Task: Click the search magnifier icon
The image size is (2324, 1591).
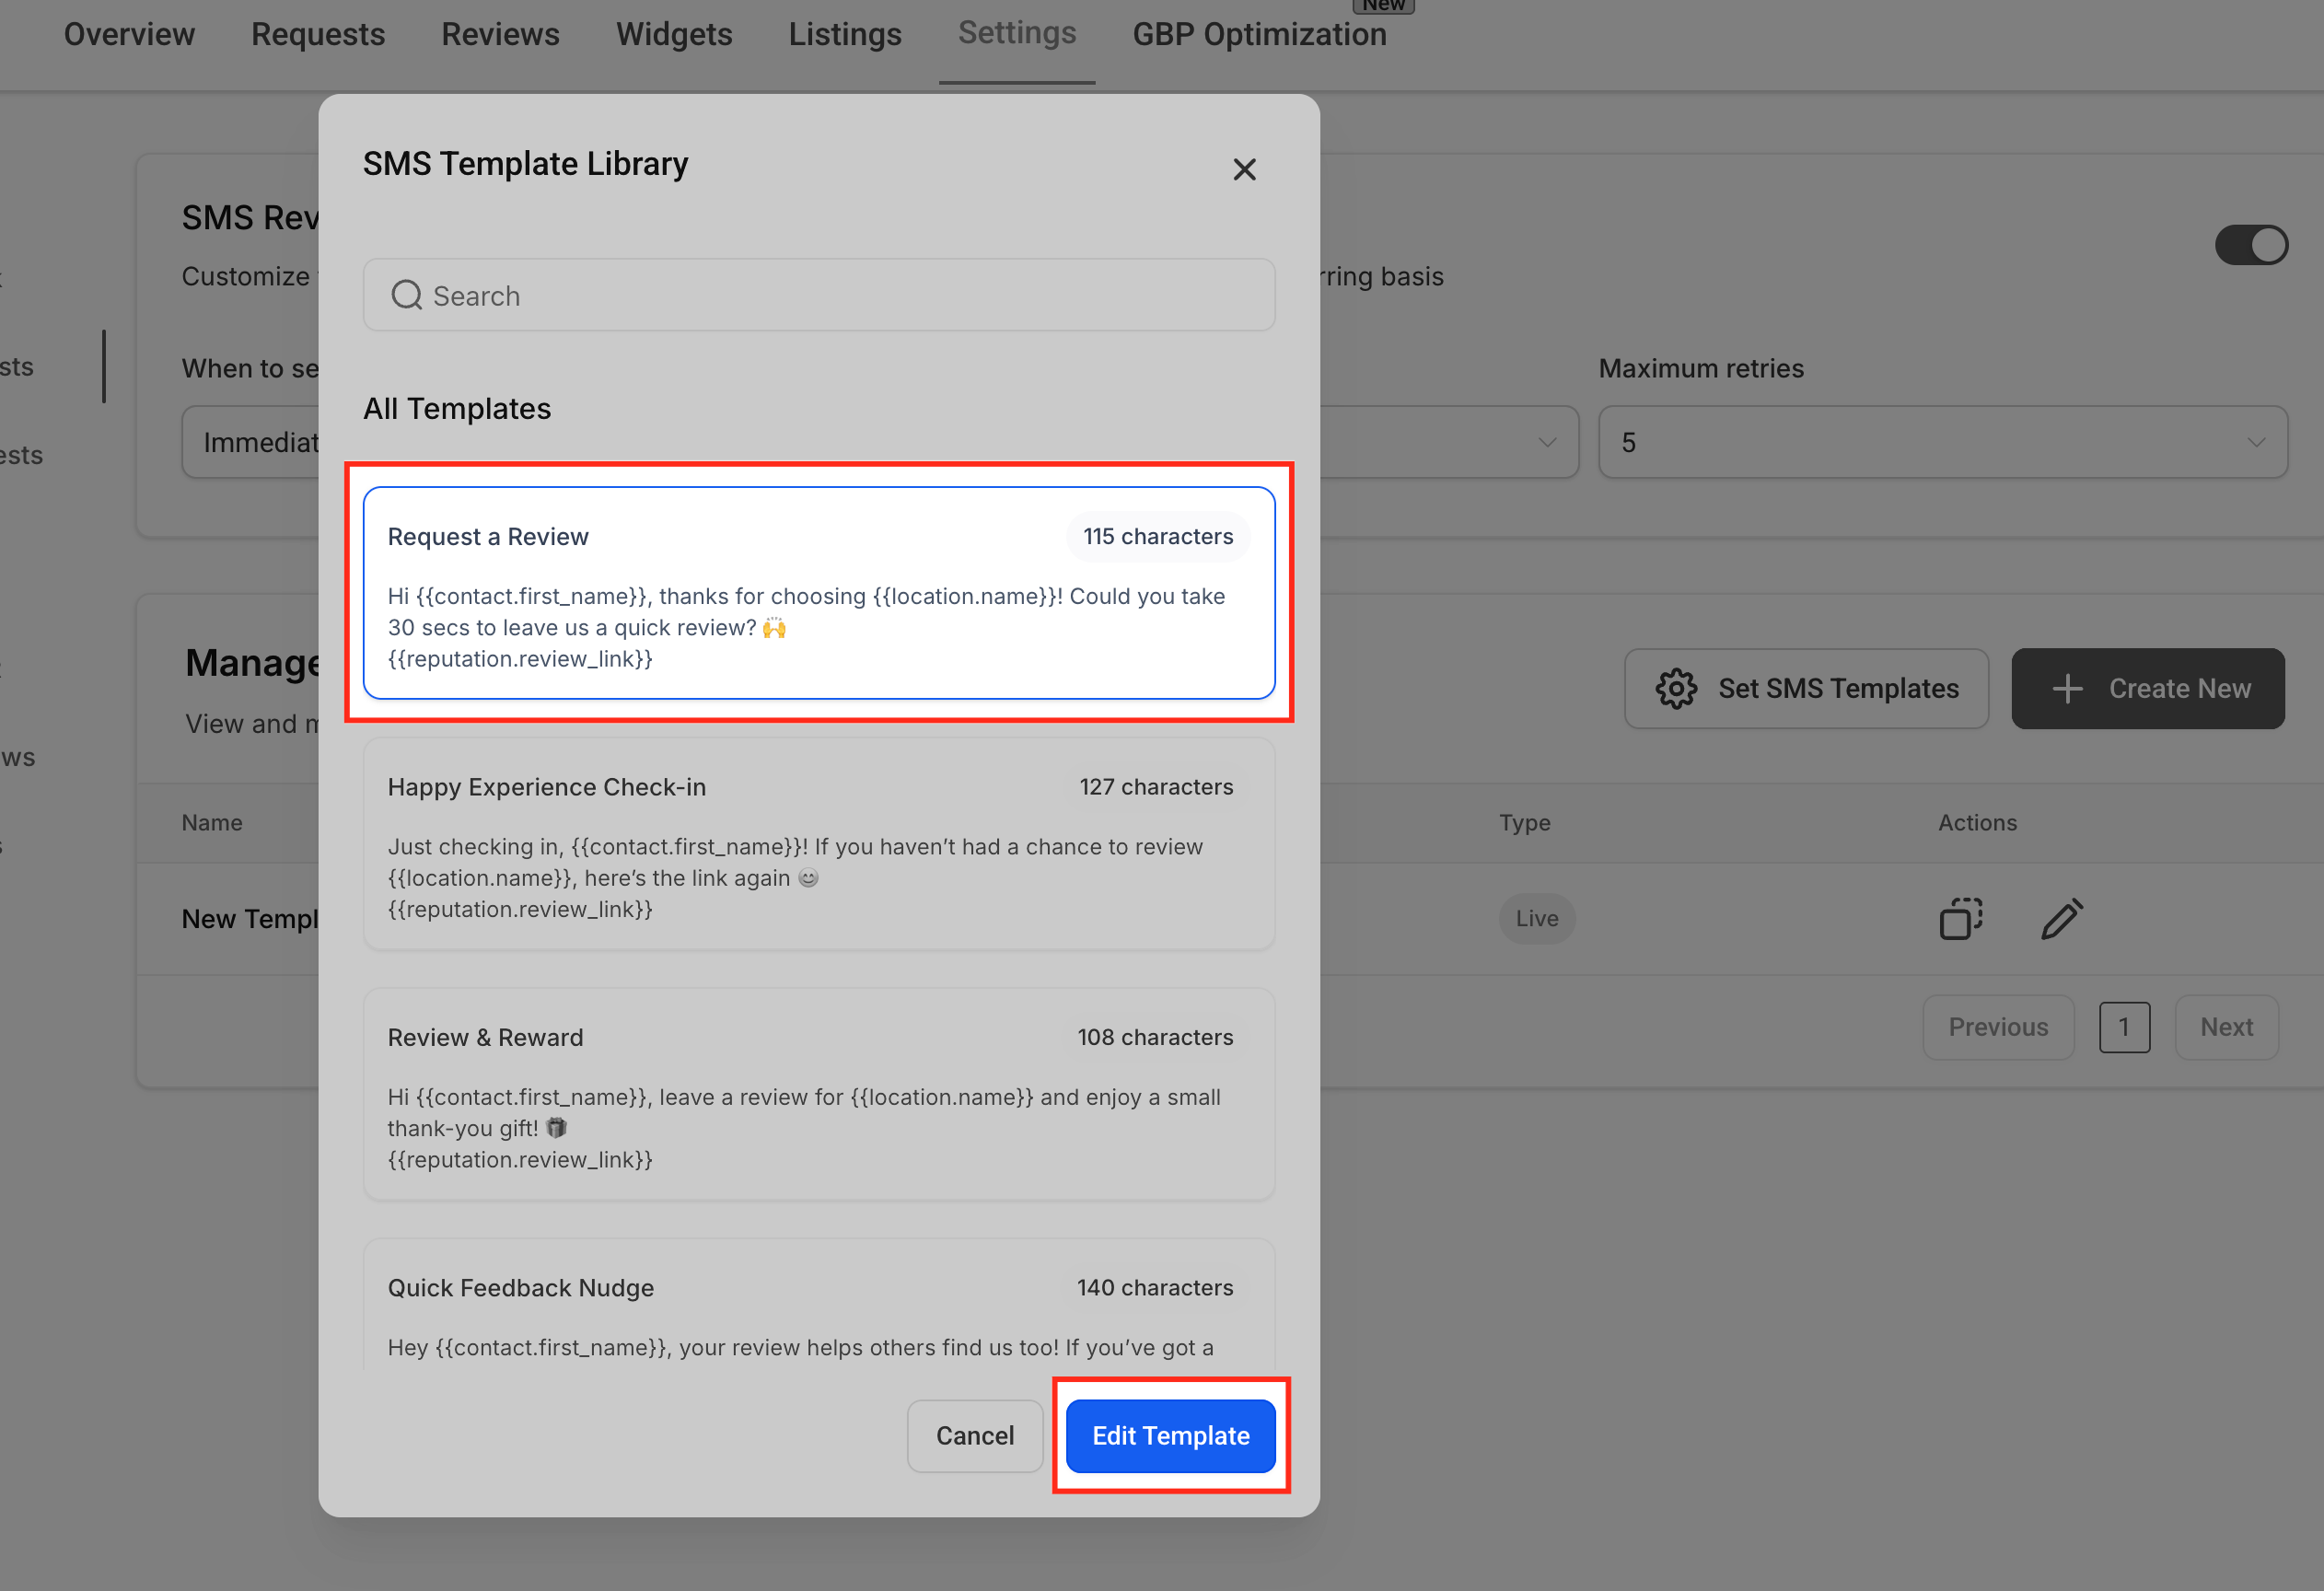Action: point(406,295)
